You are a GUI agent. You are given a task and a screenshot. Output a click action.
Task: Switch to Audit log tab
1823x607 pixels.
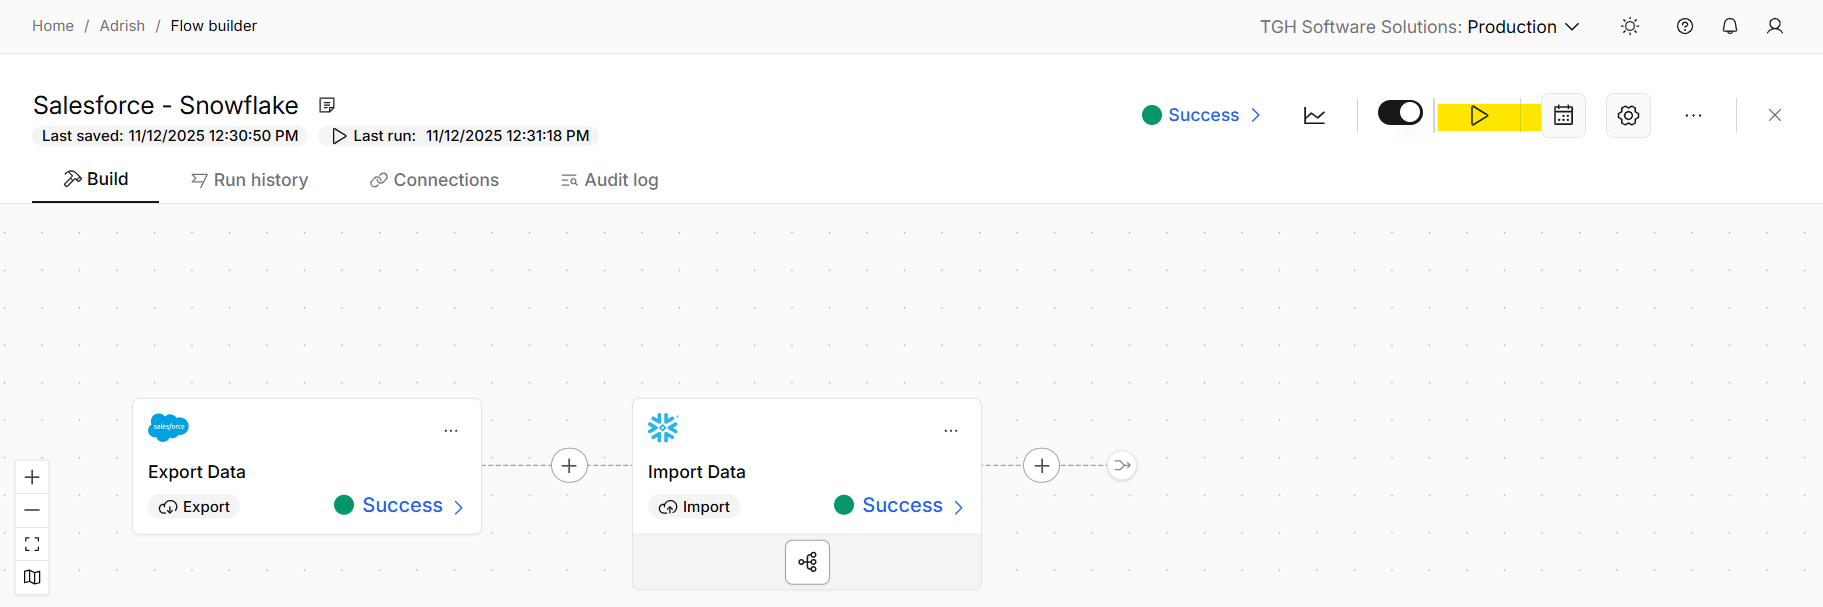609,180
